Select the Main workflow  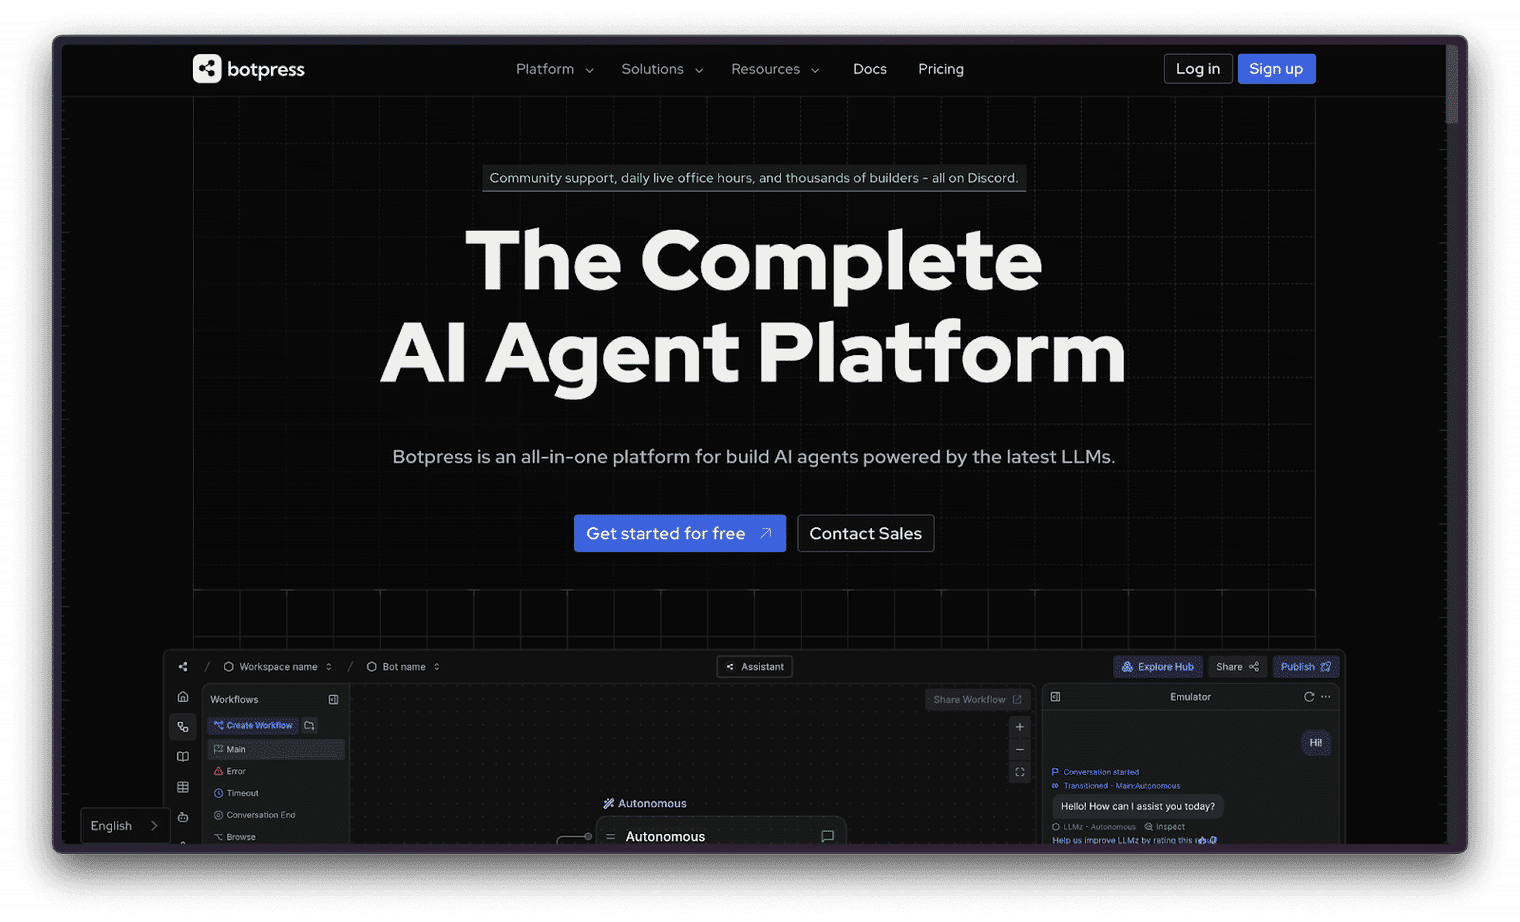coord(276,749)
